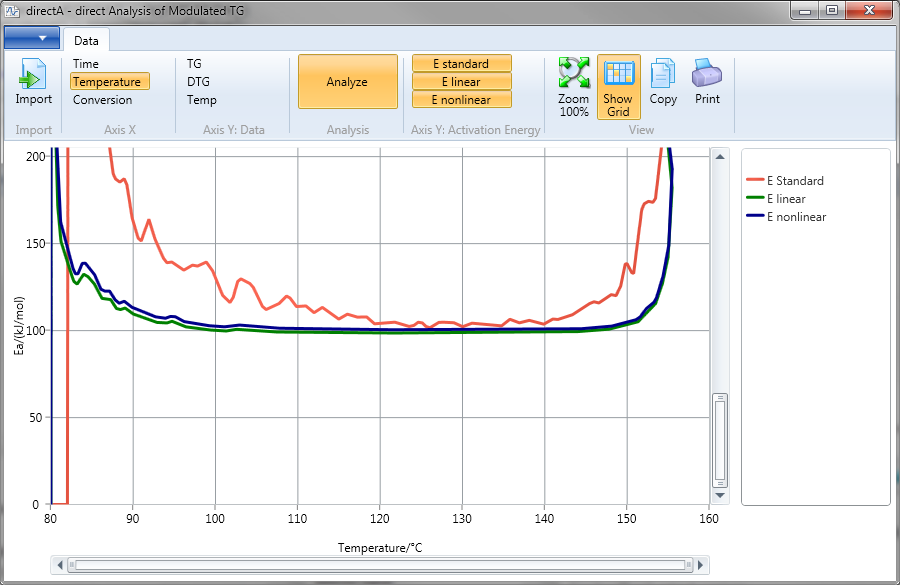Click the Temperature/°C axis title
900x585 pixels.
(380, 548)
